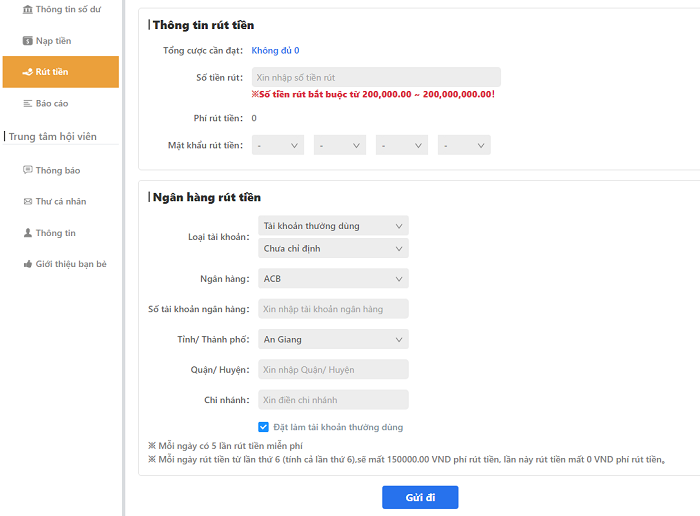Expand the Chưa chỉ định dropdown
The height and width of the screenshot is (516, 700).
[x=333, y=249]
